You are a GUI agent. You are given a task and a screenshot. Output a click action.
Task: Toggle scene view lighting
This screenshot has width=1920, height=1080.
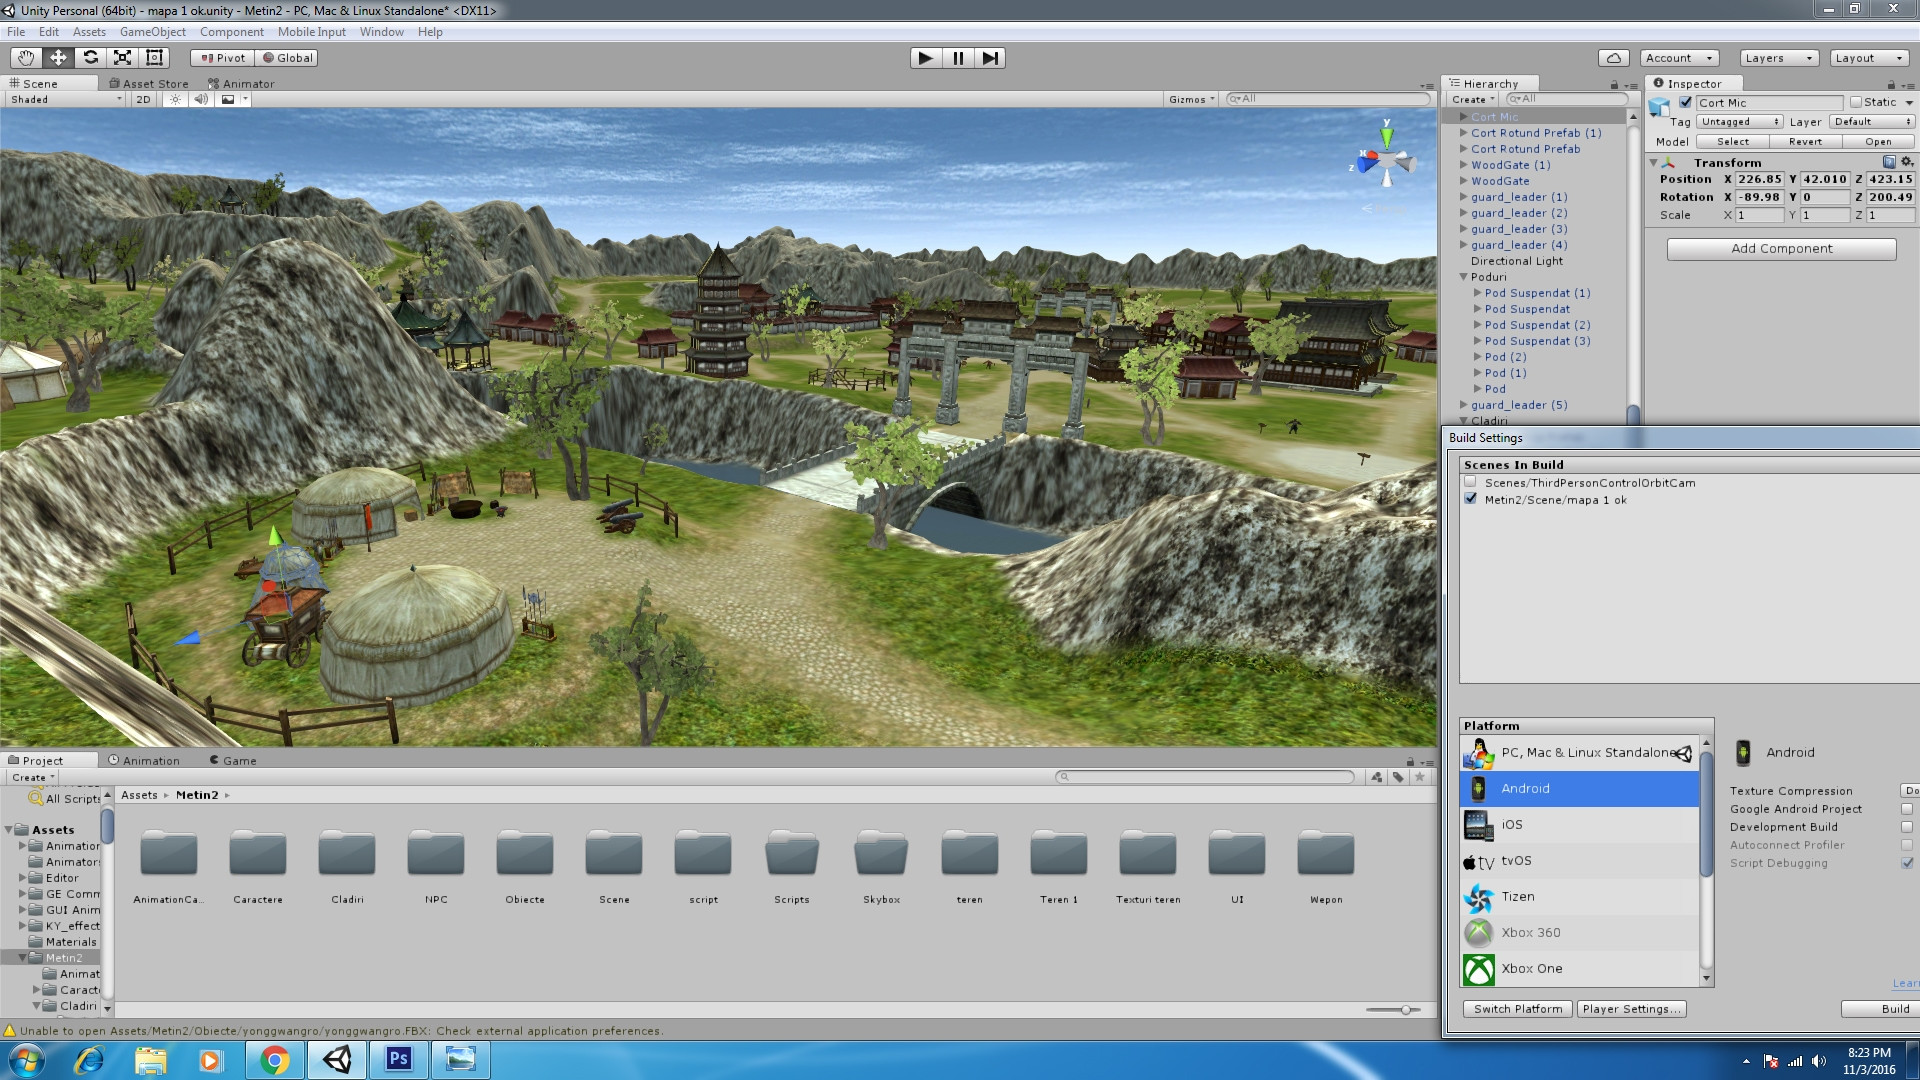coord(175,99)
